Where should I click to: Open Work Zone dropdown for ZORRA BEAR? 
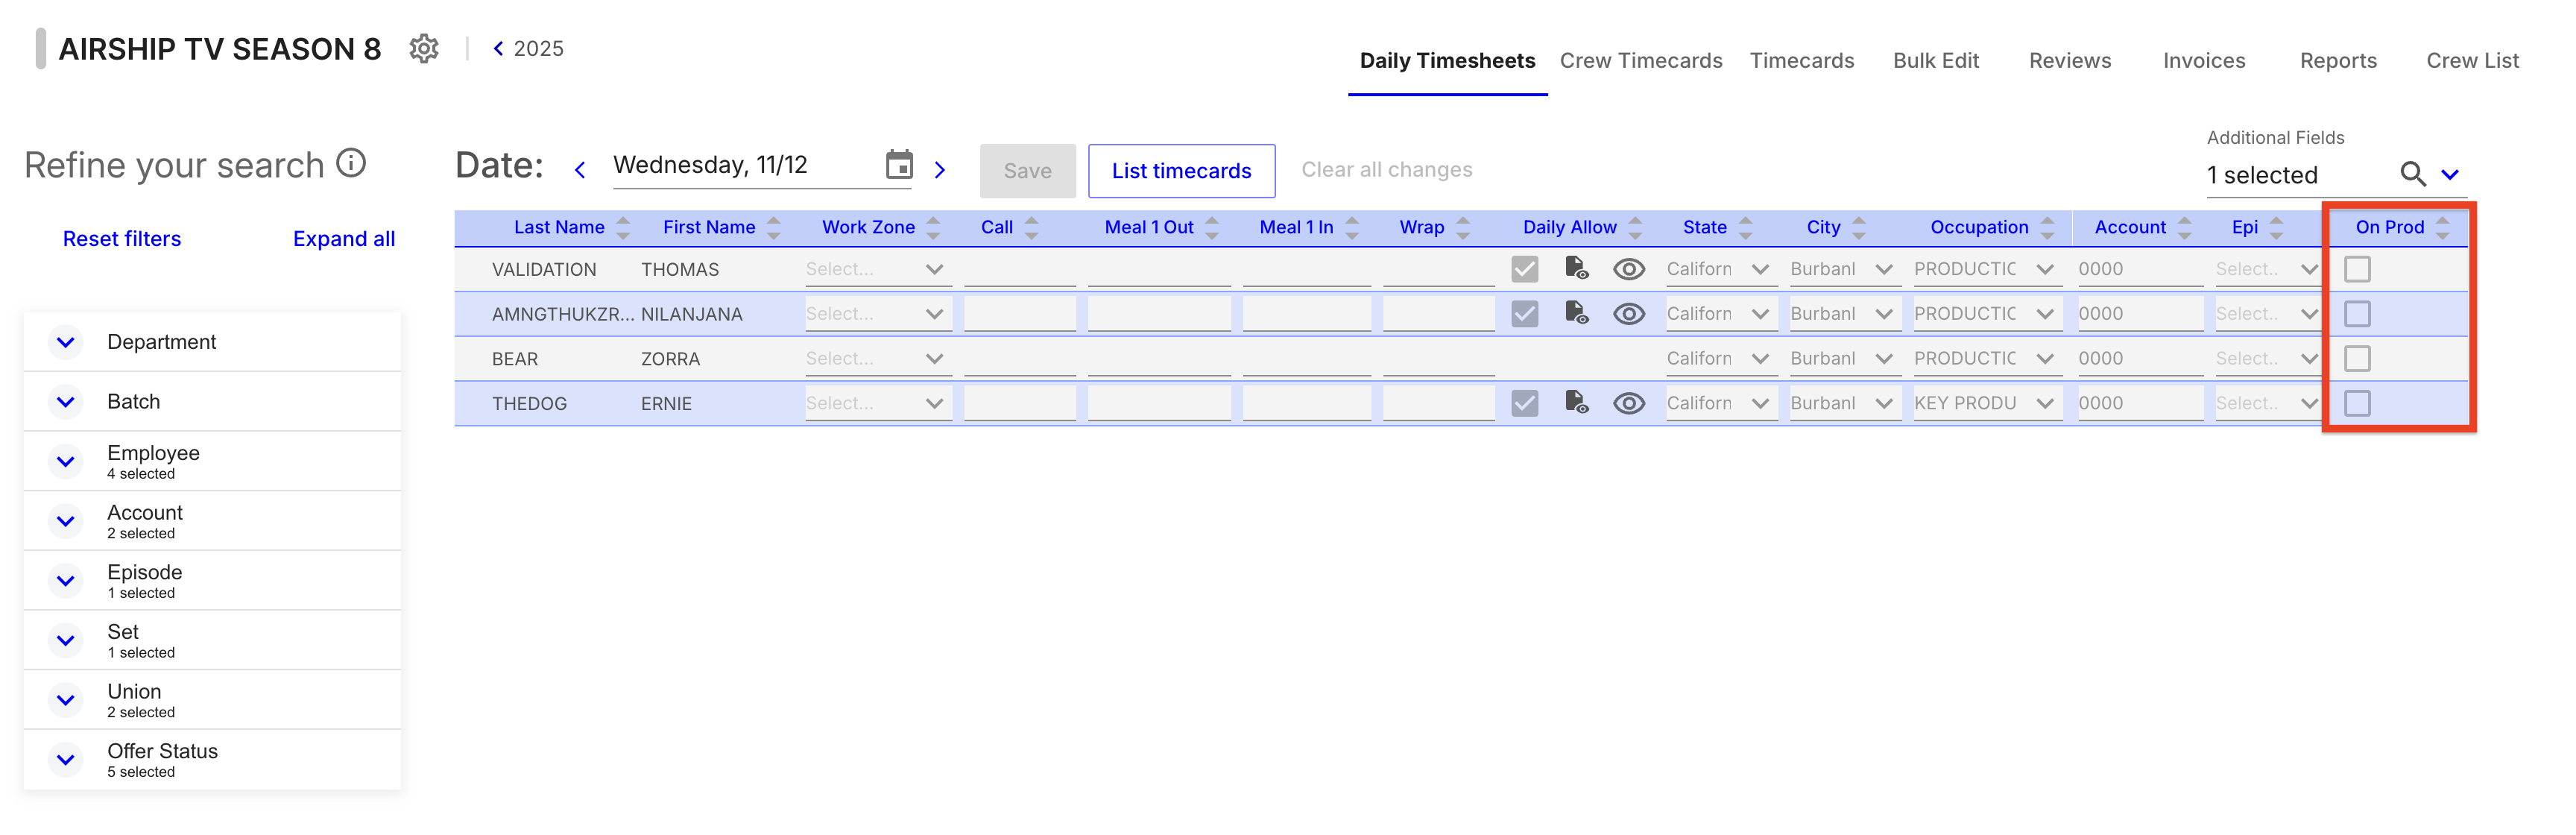pyautogui.click(x=877, y=358)
